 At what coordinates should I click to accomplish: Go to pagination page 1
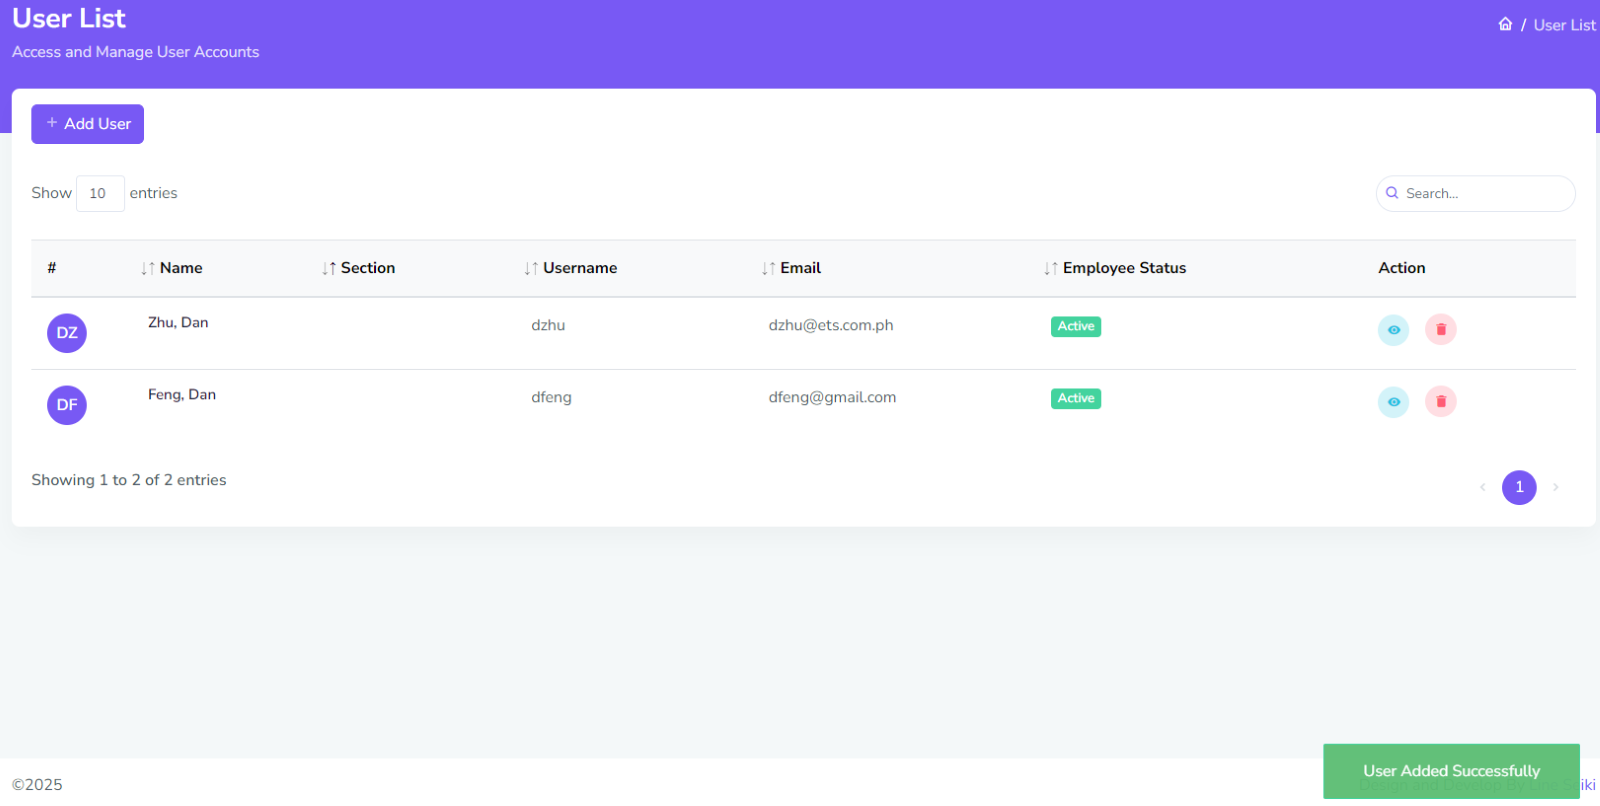pos(1519,487)
